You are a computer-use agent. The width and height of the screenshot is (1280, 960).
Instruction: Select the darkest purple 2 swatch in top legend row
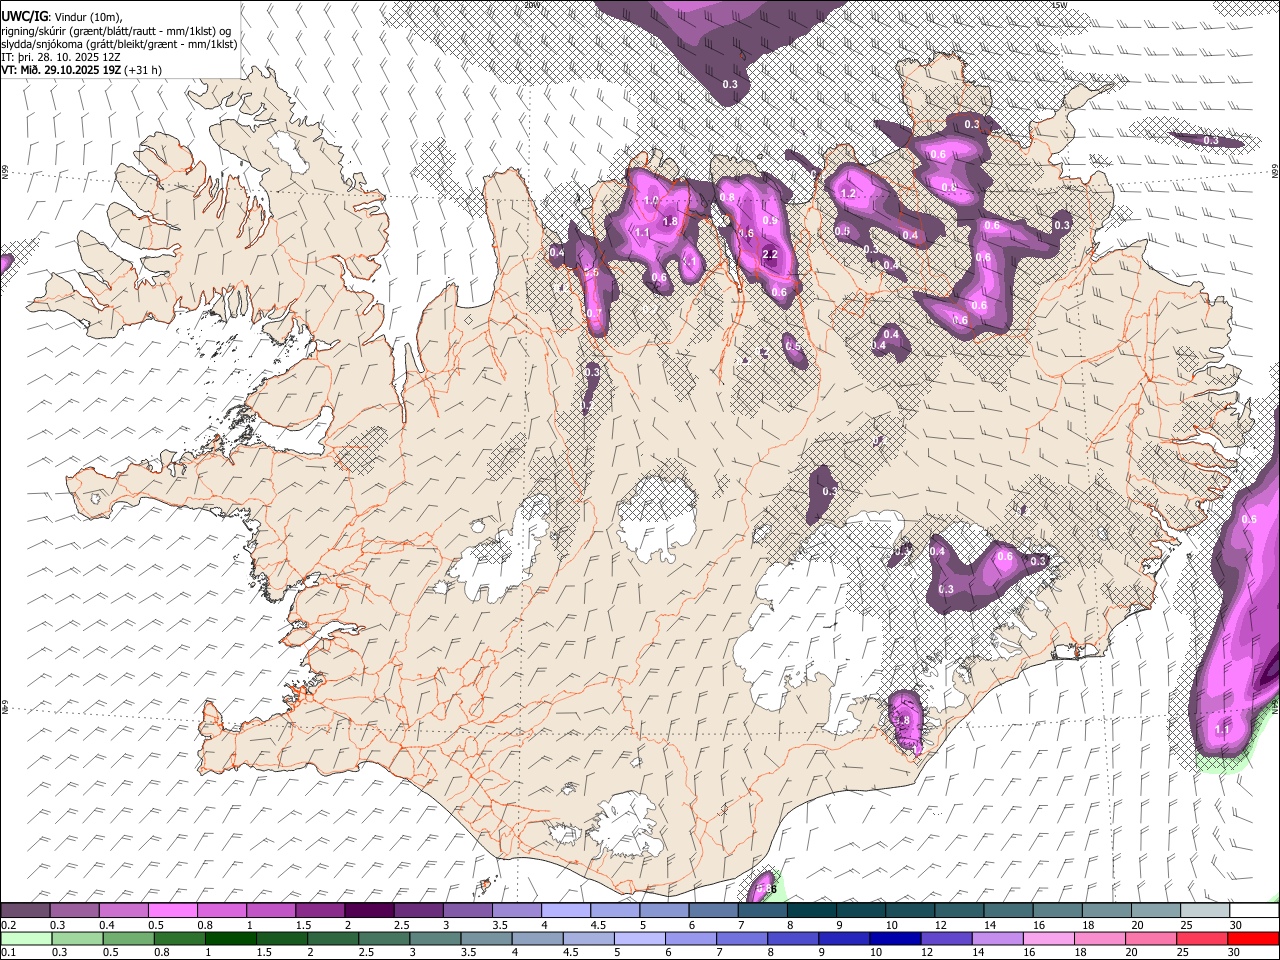(x=368, y=911)
